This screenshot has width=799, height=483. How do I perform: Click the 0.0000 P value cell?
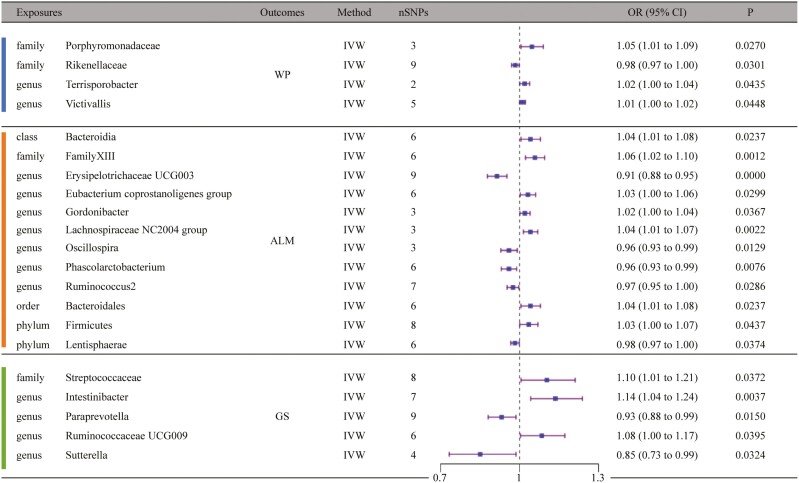pos(750,175)
